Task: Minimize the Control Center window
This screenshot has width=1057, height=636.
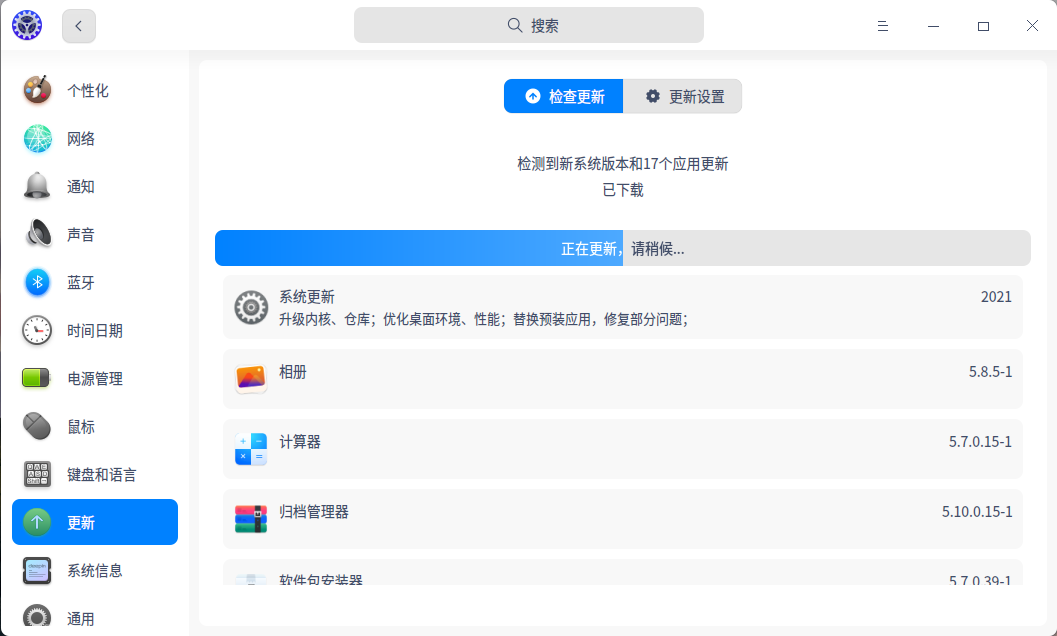Action: click(x=934, y=26)
